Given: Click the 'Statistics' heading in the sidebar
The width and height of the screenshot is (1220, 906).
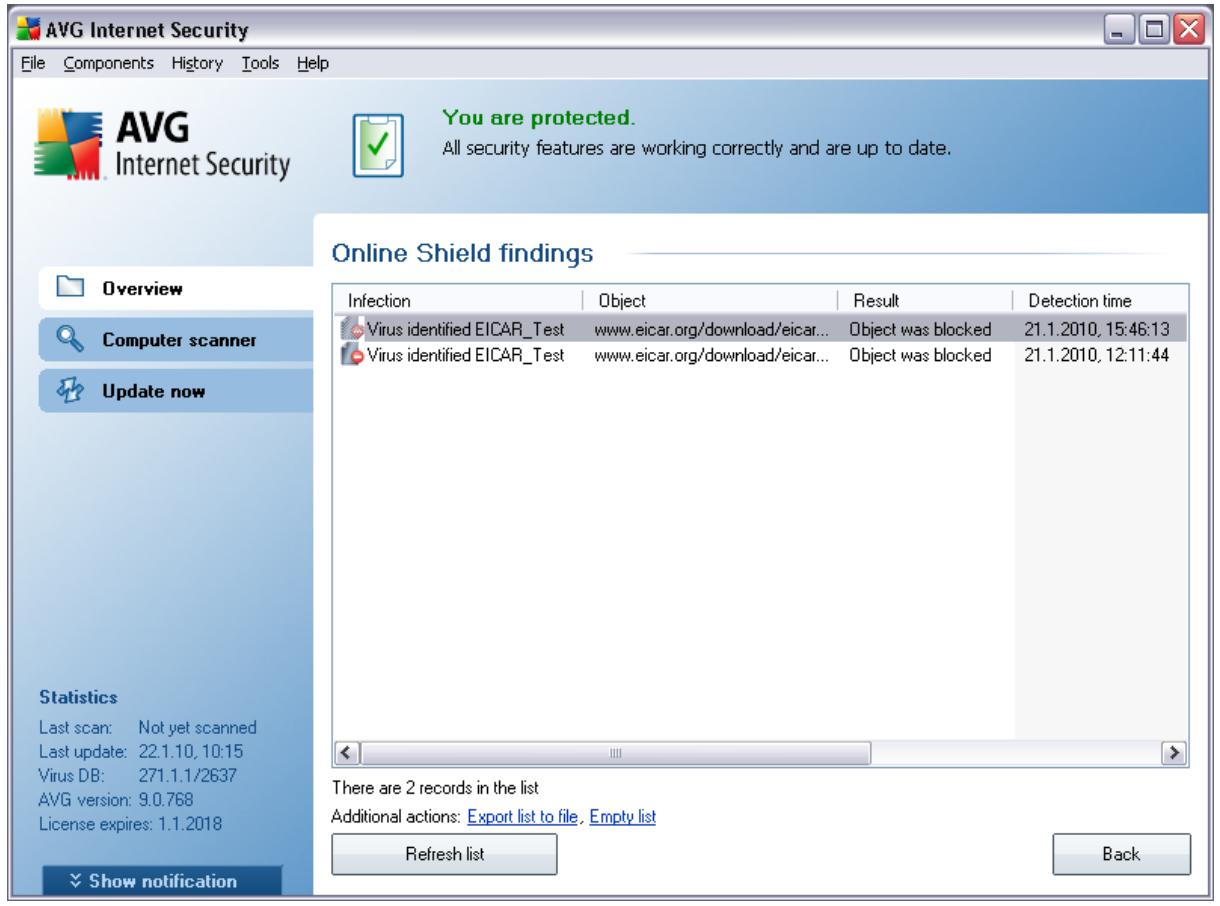Looking at the screenshot, I should pos(78,697).
